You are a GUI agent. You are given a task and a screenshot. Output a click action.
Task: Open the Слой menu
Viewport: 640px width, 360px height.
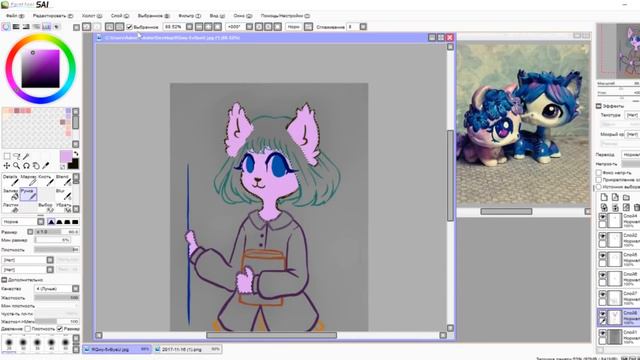(x=120, y=16)
